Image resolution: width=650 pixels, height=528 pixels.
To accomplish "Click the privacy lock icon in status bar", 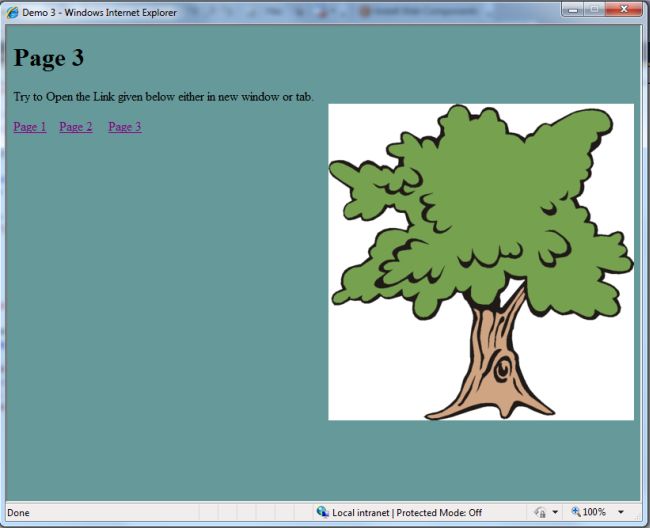I will (x=540, y=513).
